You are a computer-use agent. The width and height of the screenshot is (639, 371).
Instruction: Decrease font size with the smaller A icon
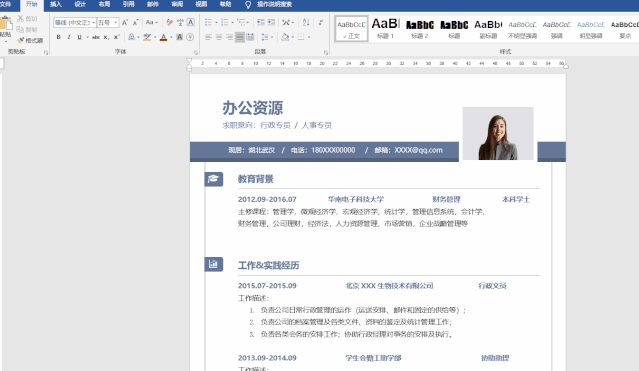135,22
